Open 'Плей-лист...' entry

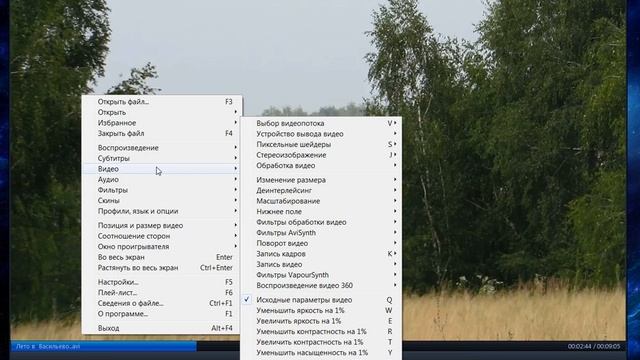(162, 293)
